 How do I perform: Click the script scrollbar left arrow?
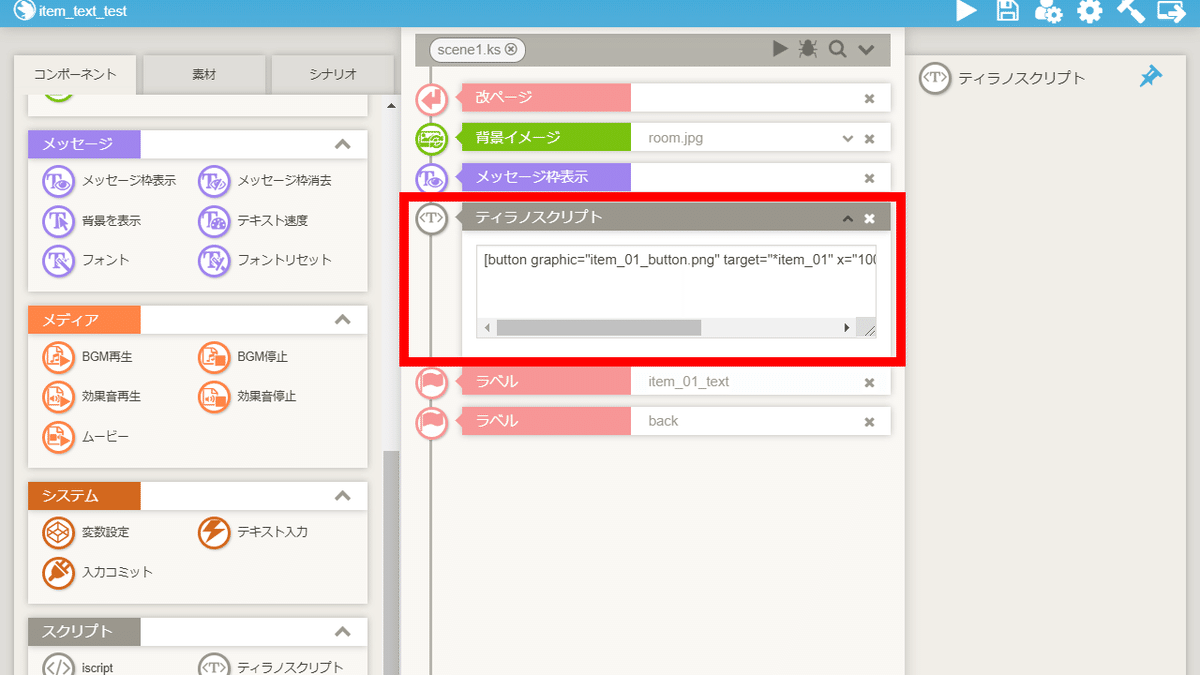[x=488, y=328]
